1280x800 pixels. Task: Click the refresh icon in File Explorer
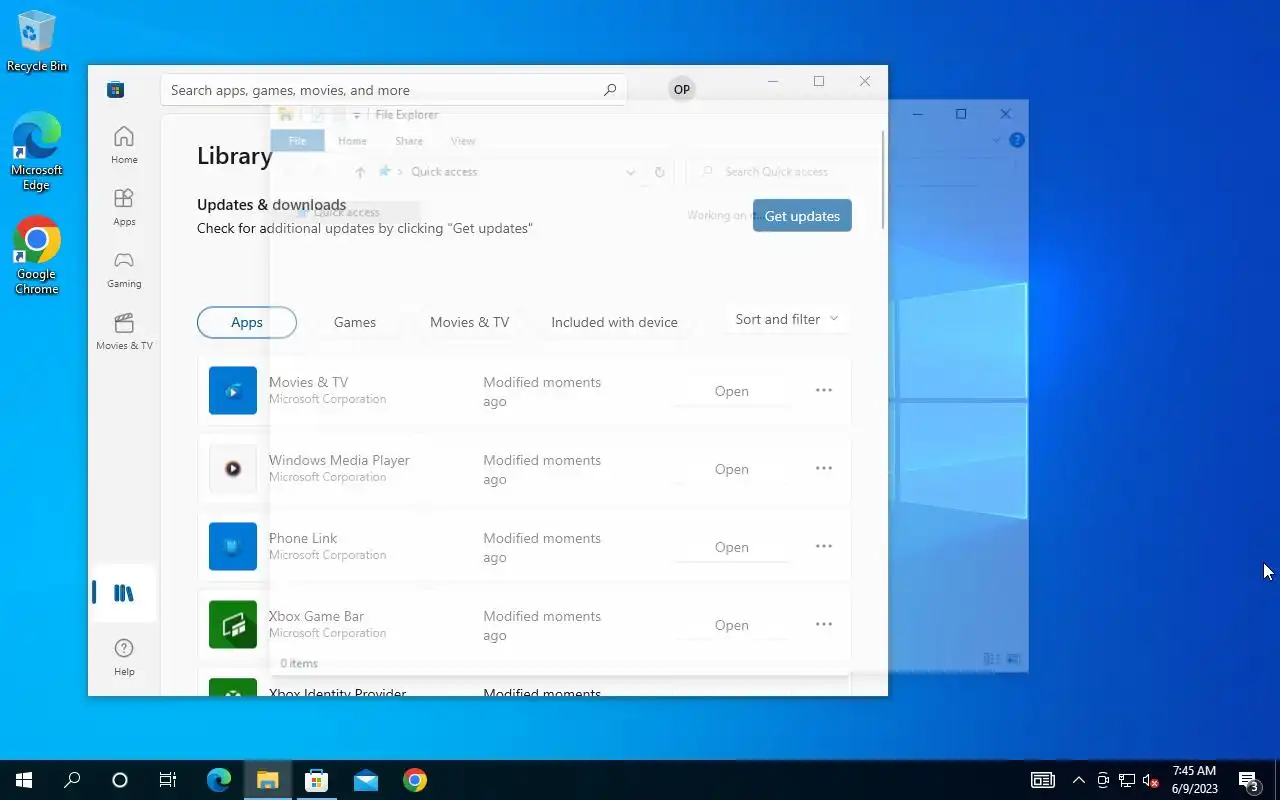pos(659,172)
